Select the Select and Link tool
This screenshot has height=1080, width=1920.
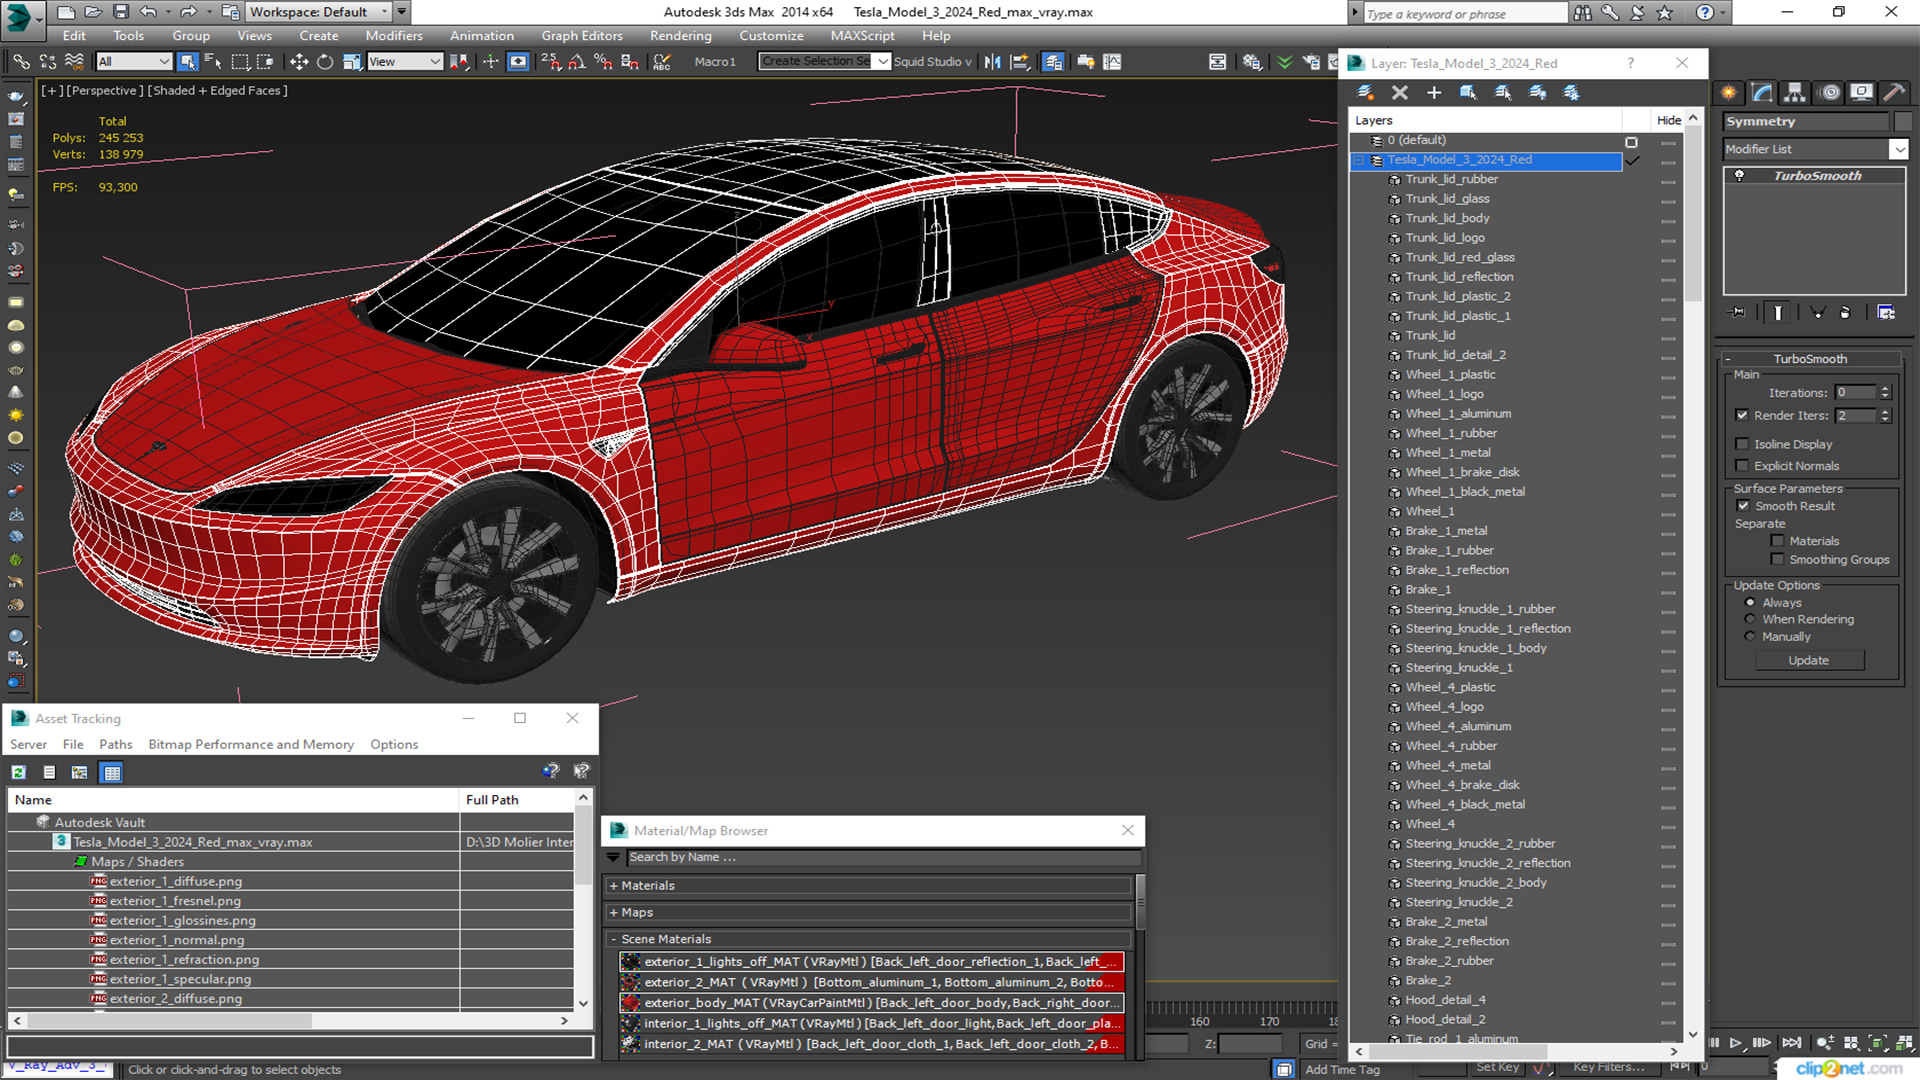(20, 62)
